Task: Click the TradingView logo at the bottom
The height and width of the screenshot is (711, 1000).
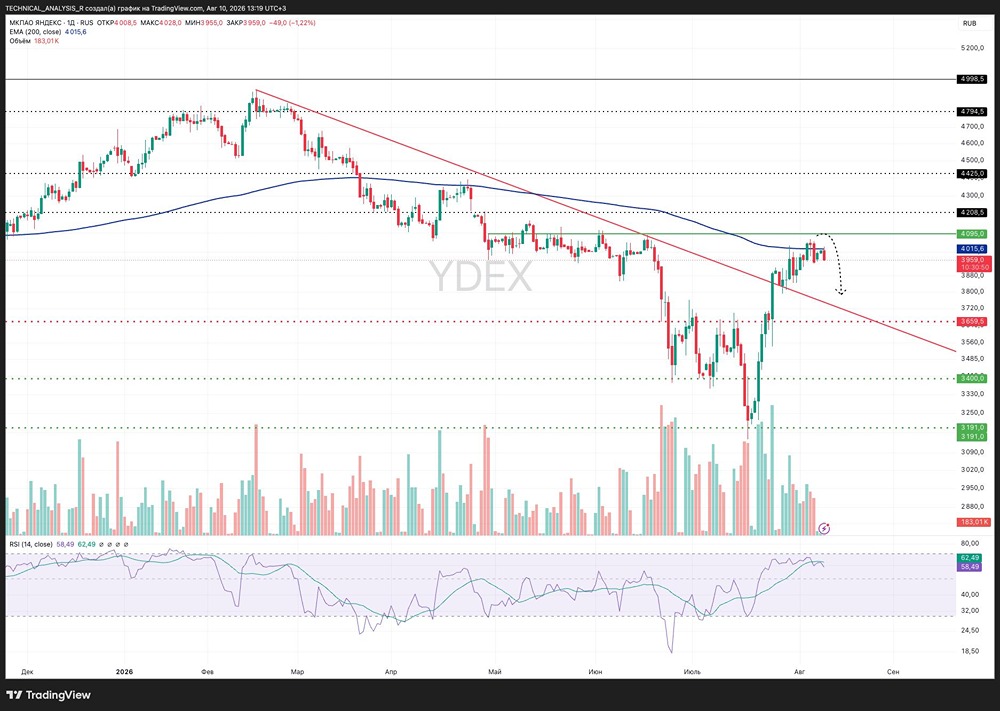Action: [x=48, y=695]
